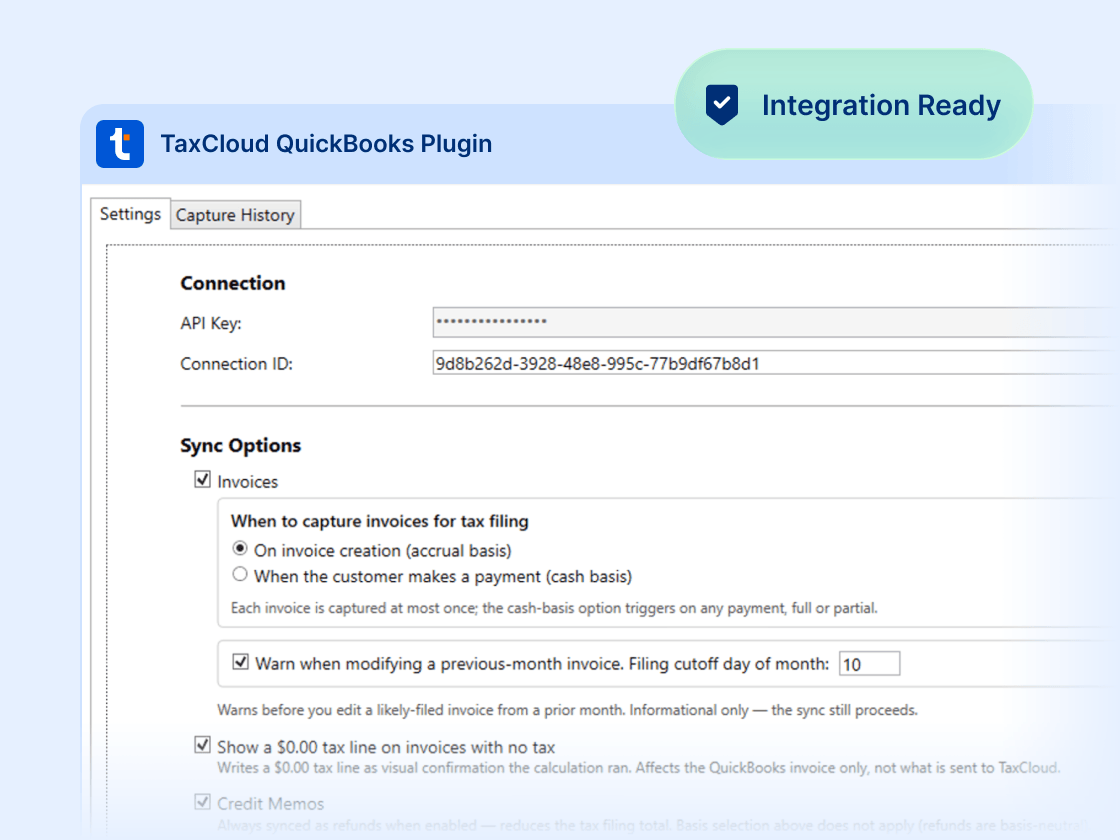The width and height of the screenshot is (1120, 840).
Task: Click the Connection ID input field
Action: (x=776, y=363)
